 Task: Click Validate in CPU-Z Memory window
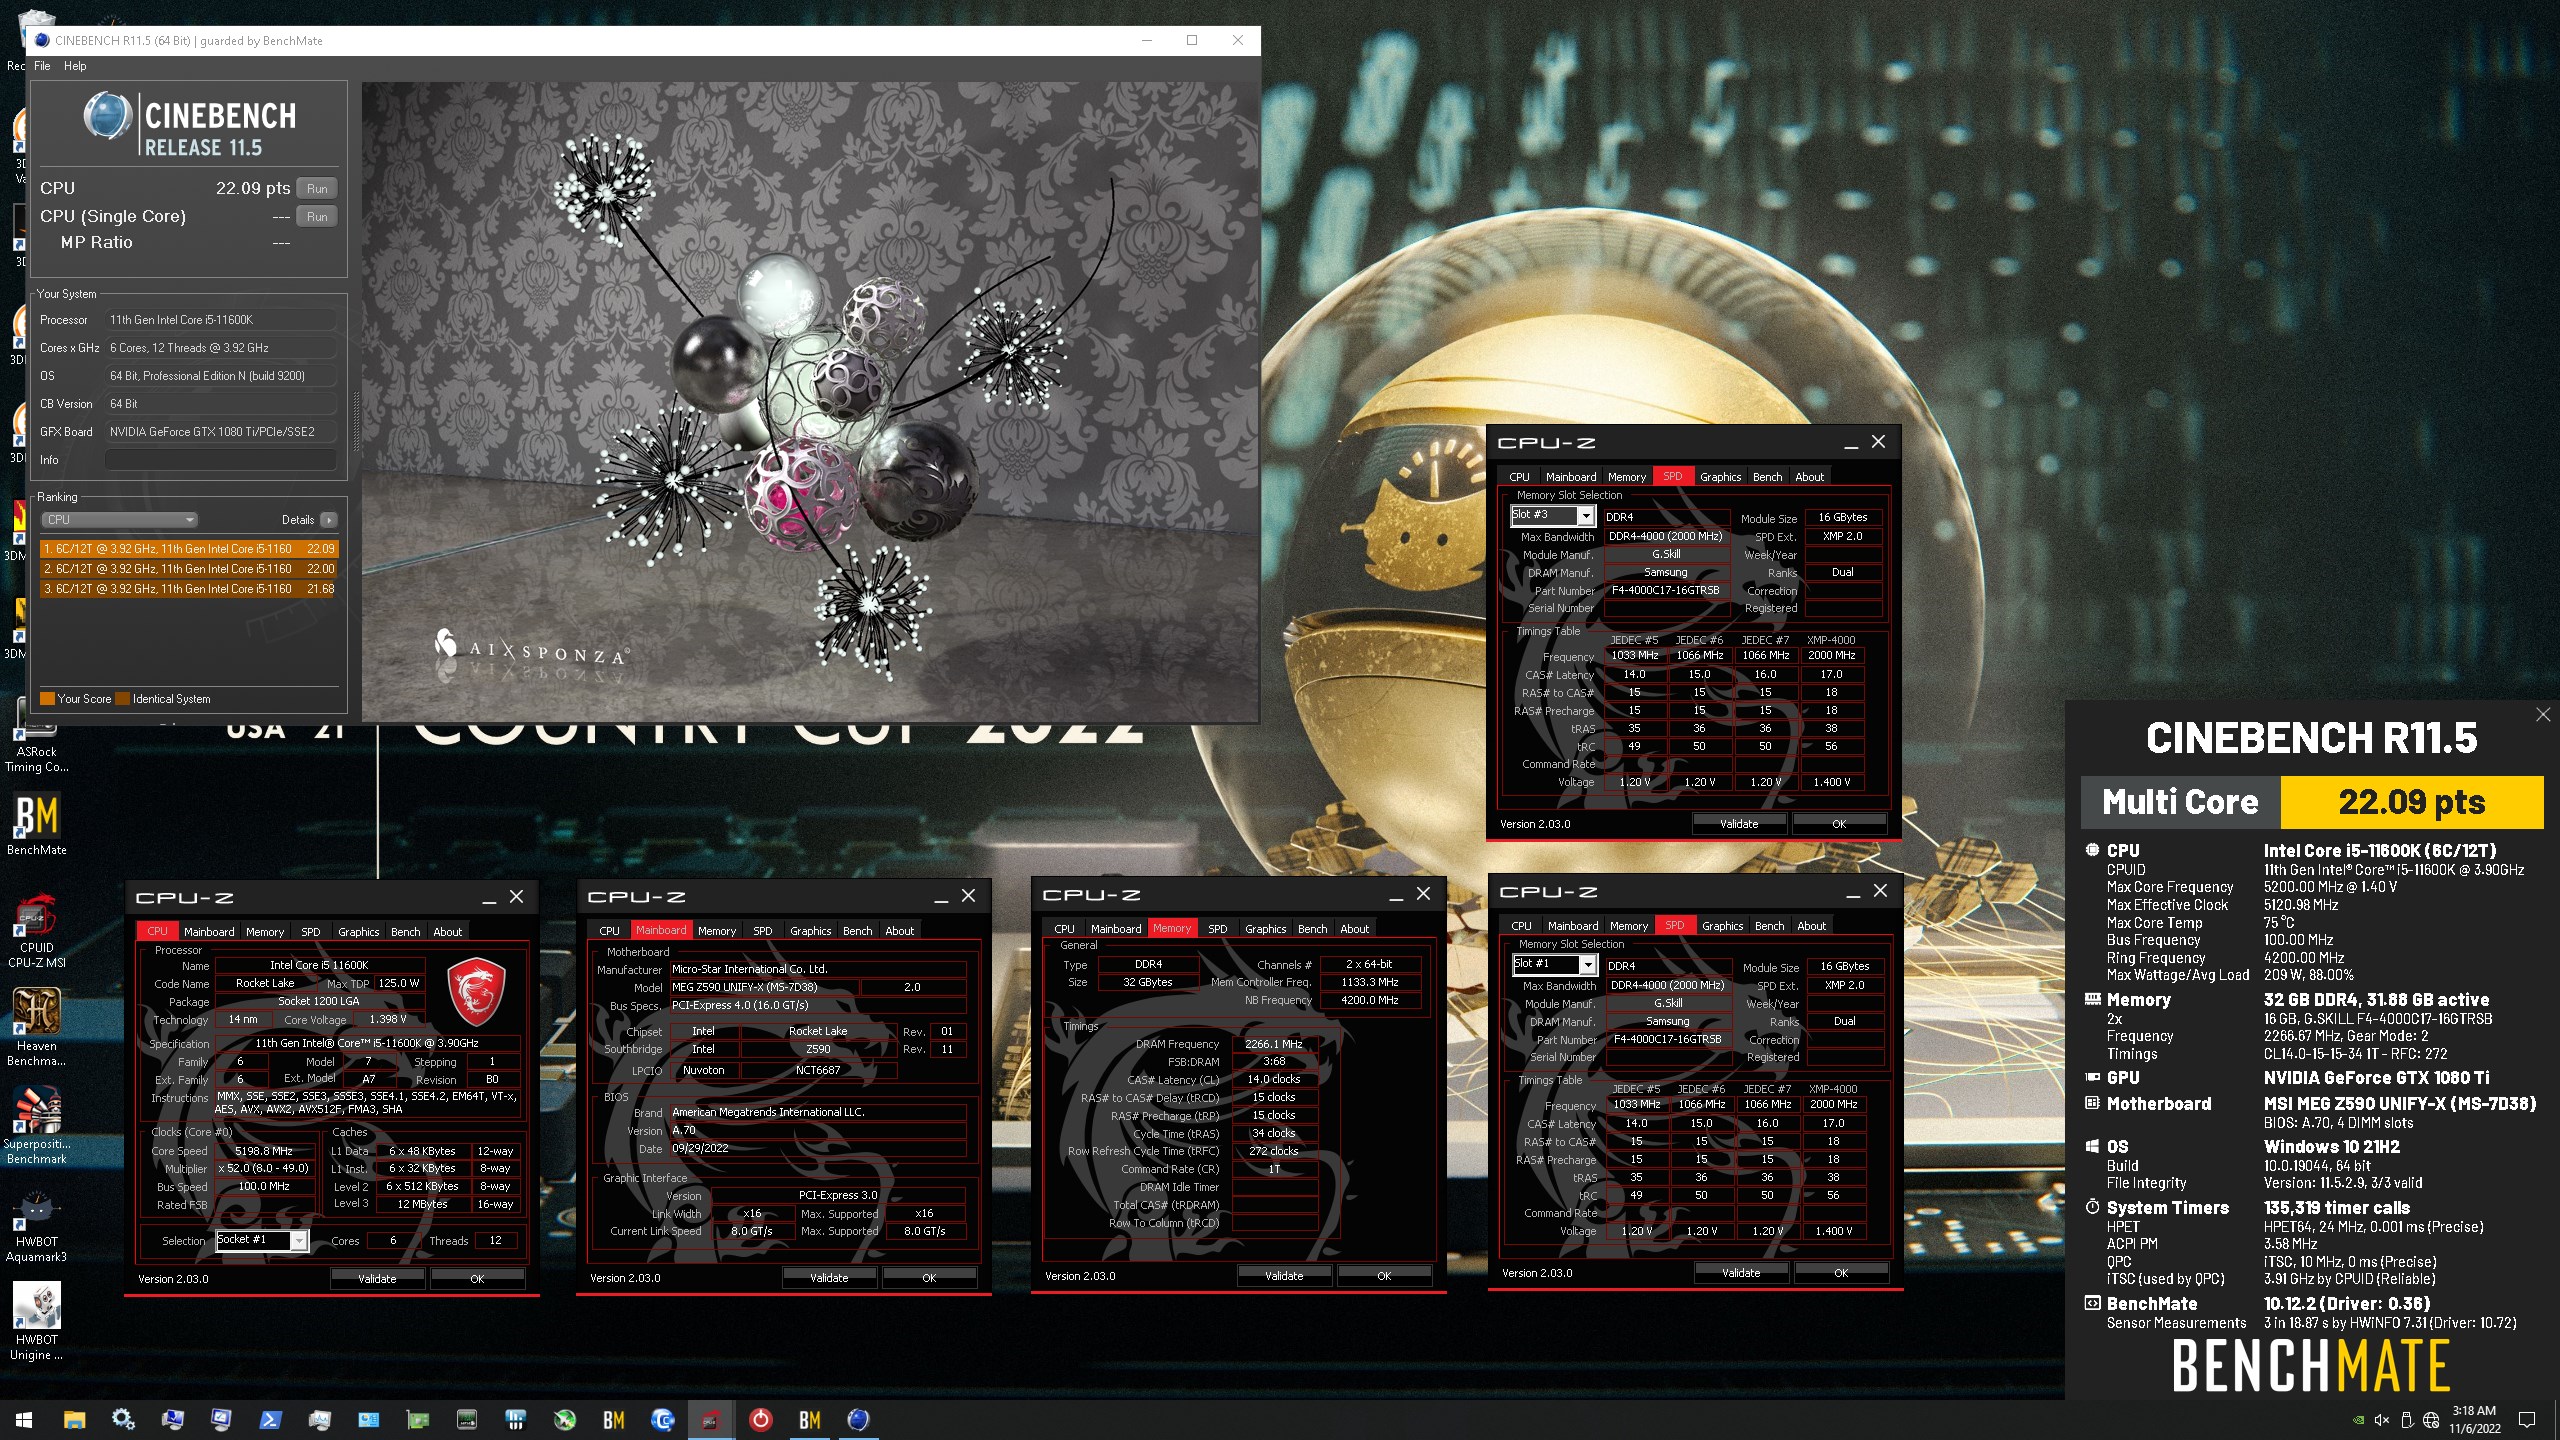(x=1284, y=1276)
